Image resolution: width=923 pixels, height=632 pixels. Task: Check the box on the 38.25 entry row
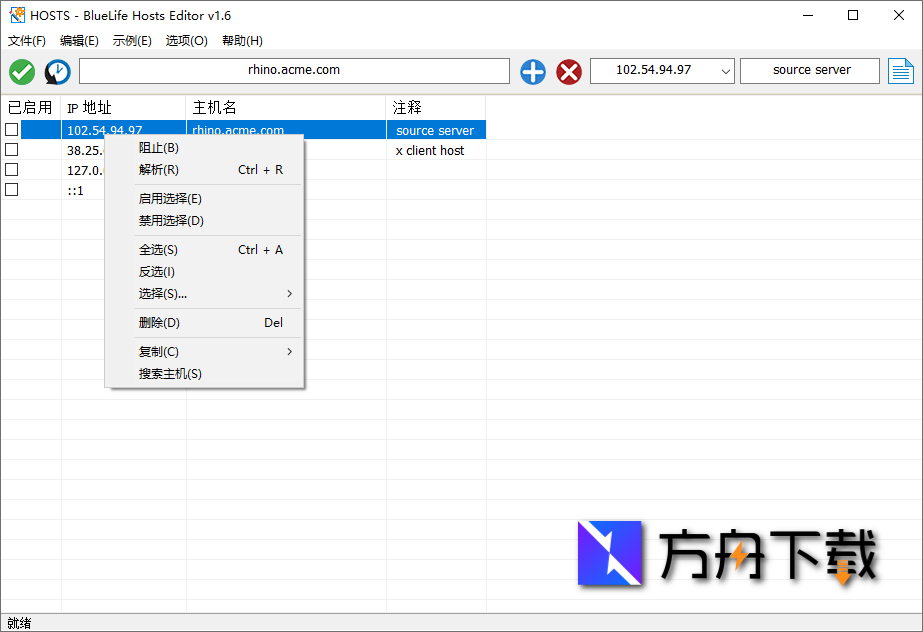tap(11, 148)
